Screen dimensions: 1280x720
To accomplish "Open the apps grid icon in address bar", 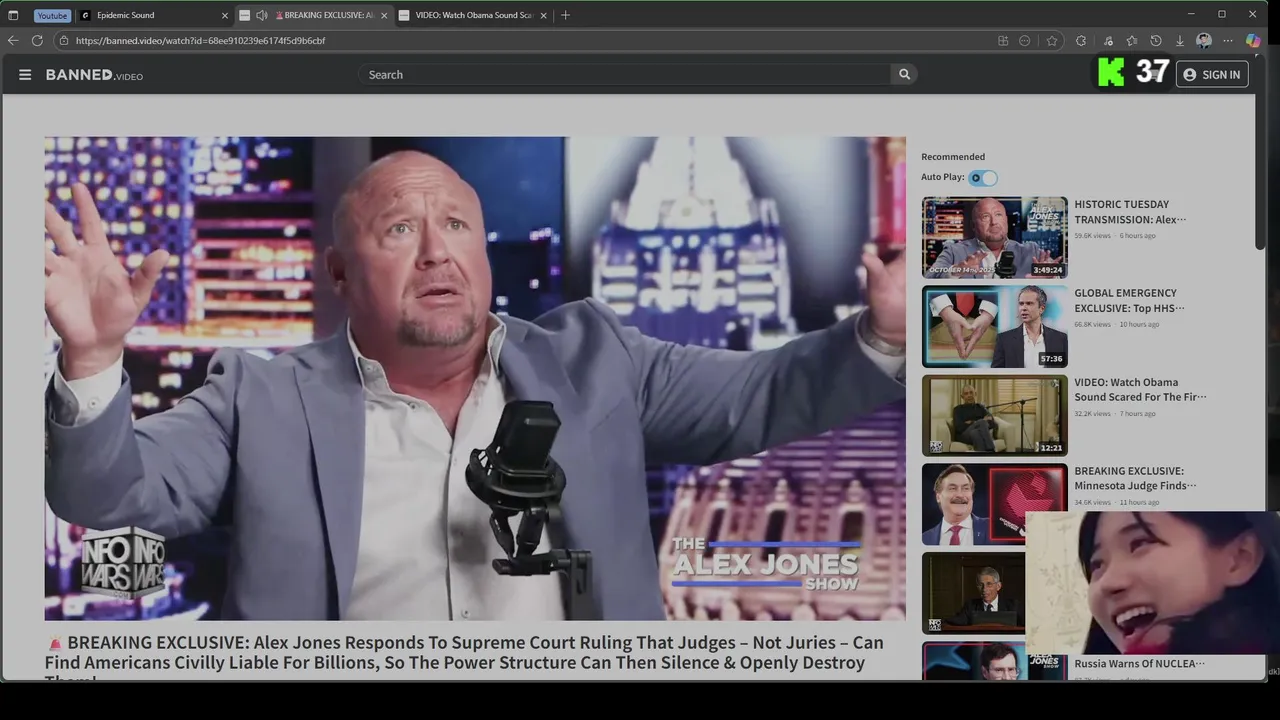I will click(1003, 40).
